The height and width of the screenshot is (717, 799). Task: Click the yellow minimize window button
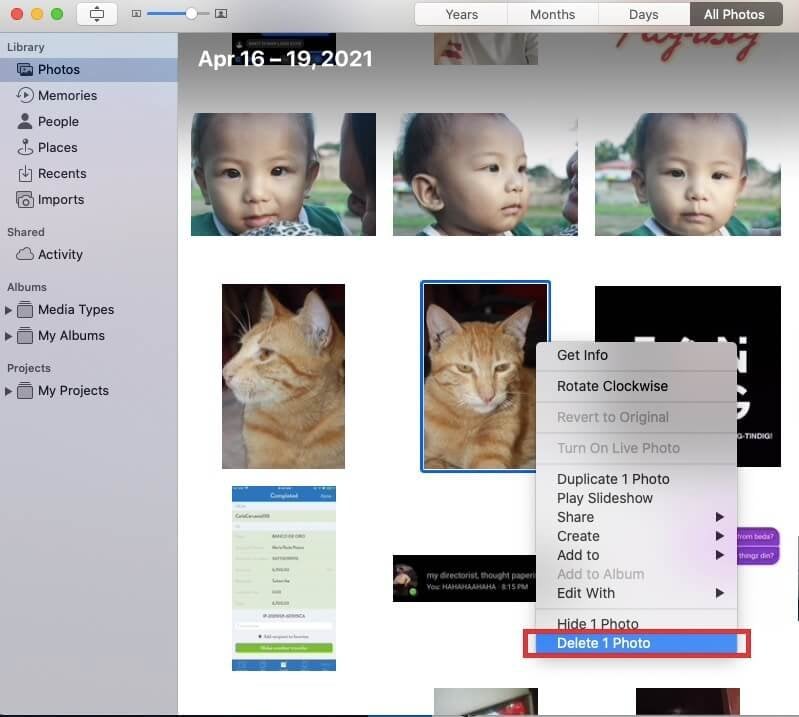click(x=37, y=14)
